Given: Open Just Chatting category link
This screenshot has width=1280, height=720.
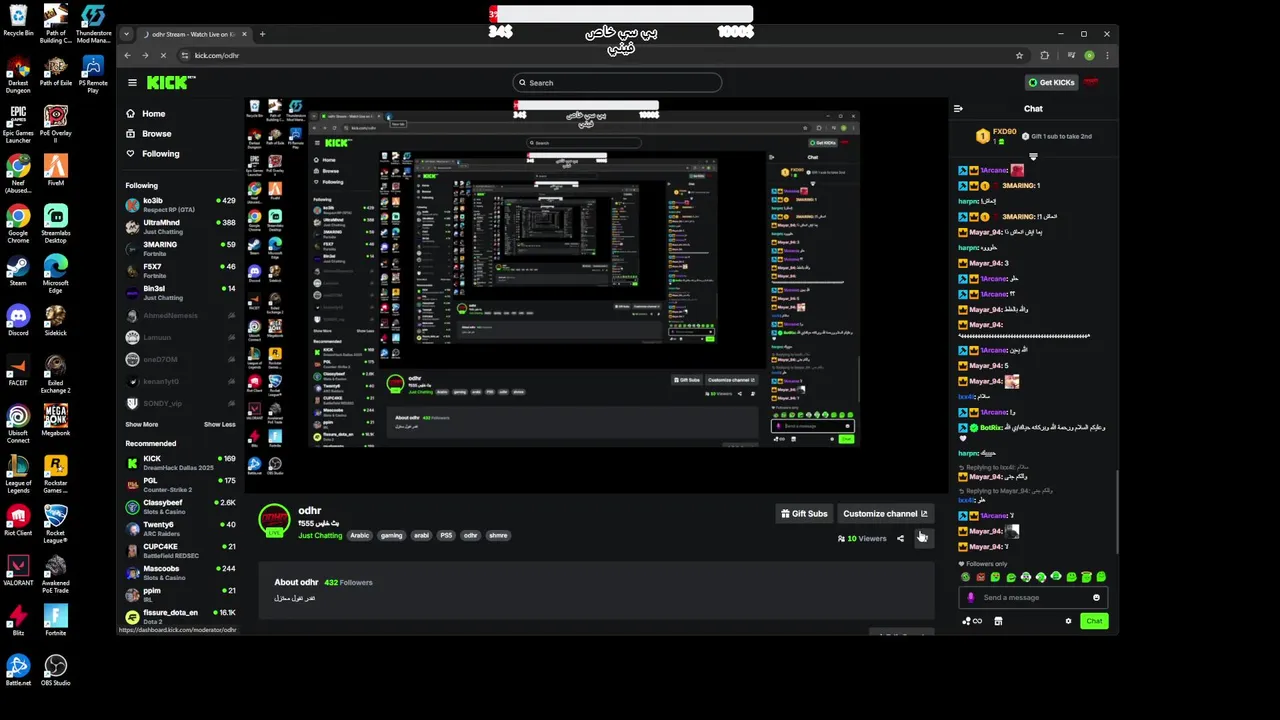Looking at the screenshot, I should (320, 535).
